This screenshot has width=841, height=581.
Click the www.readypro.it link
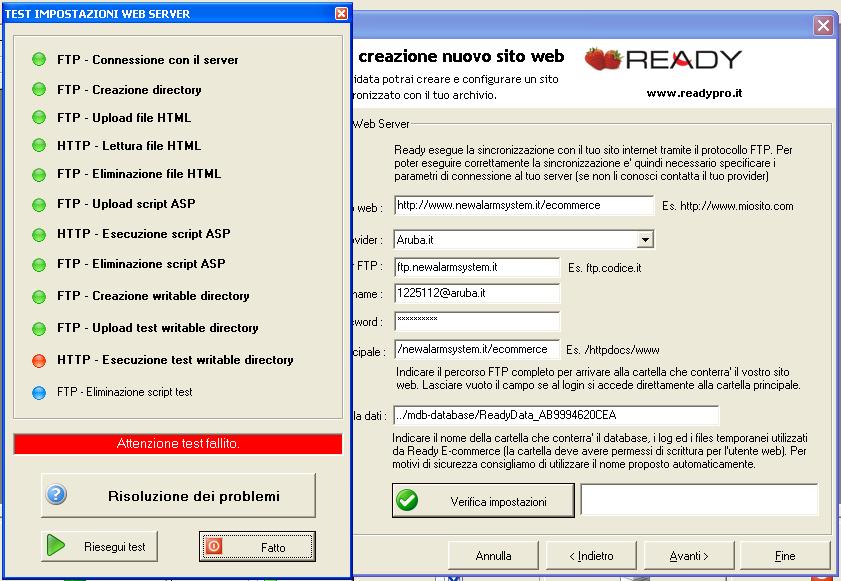point(694,93)
